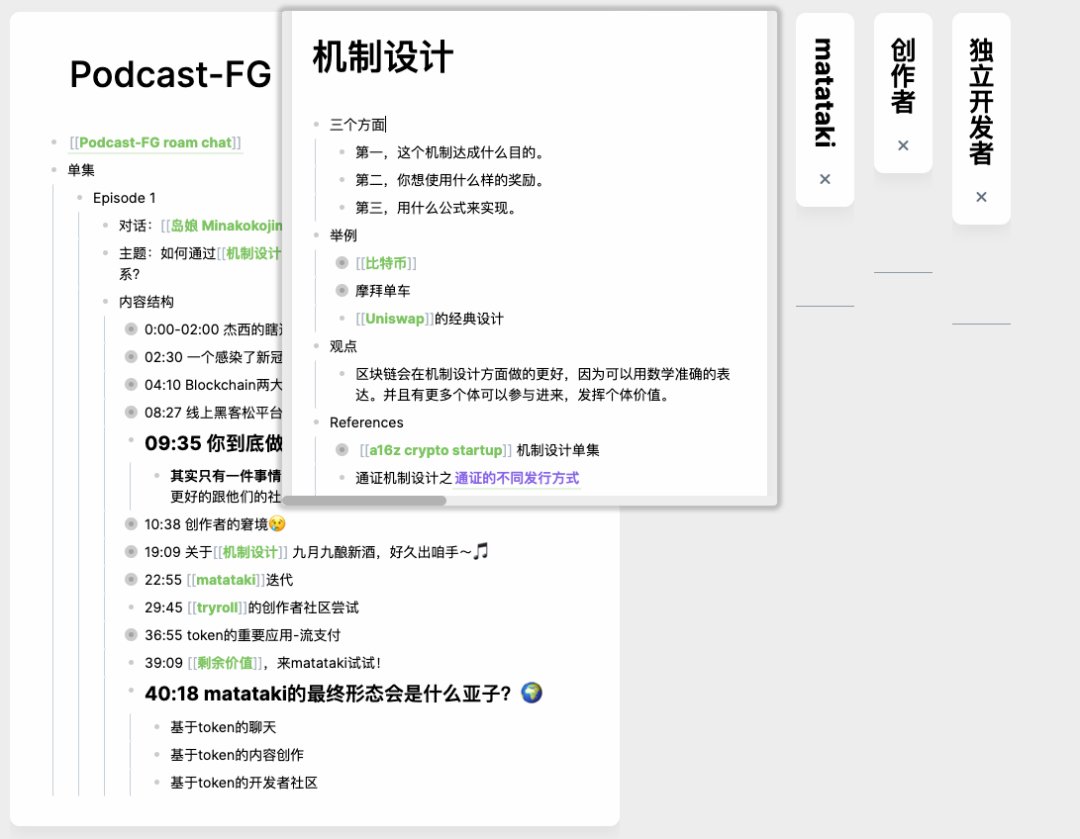Close the "创作者" sidebar card
This screenshot has height=839, width=1080.
(x=902, y=145)
